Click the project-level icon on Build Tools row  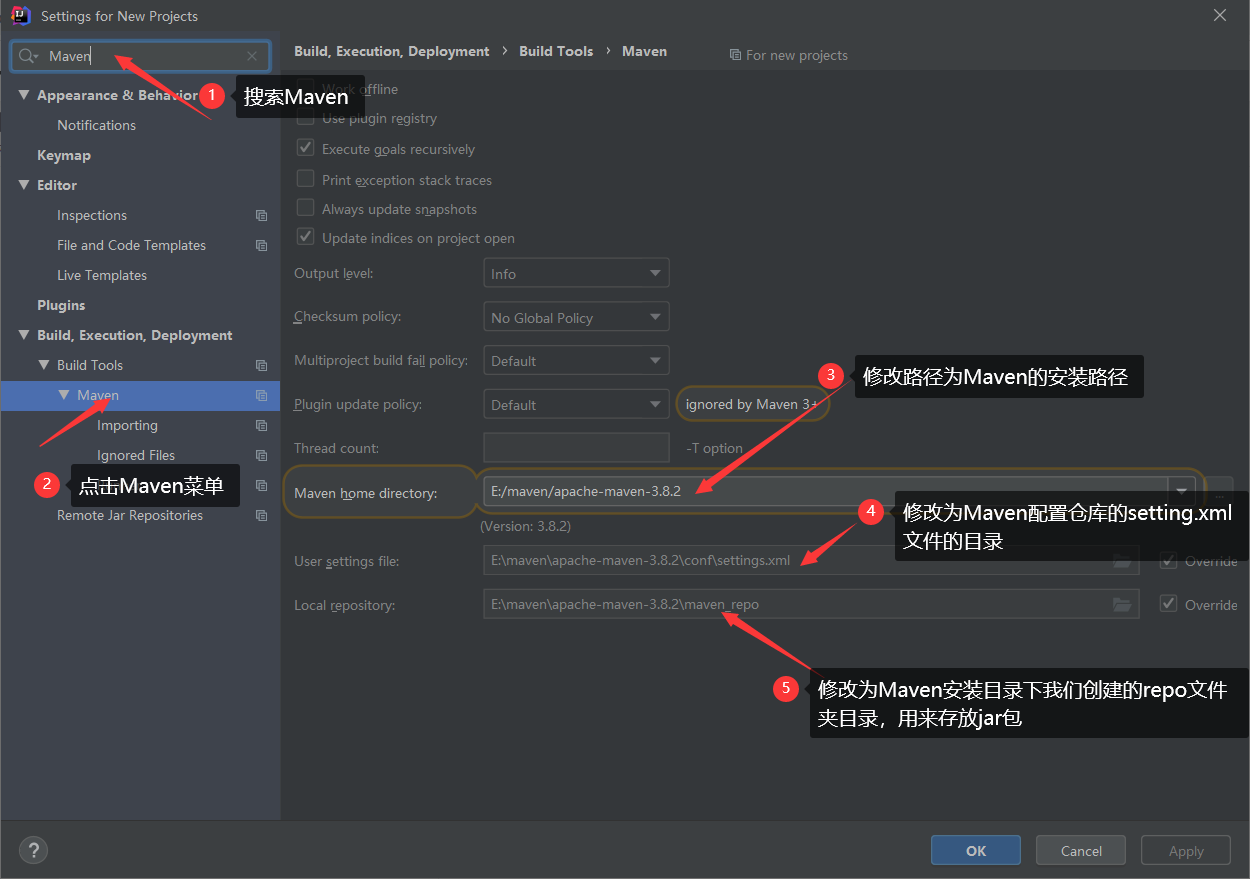tap(261, 366)
